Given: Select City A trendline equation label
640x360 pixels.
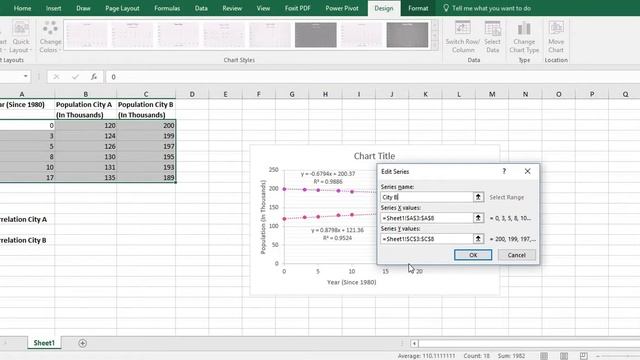Looking at the screenshot, I should click(x=337, y=234).
